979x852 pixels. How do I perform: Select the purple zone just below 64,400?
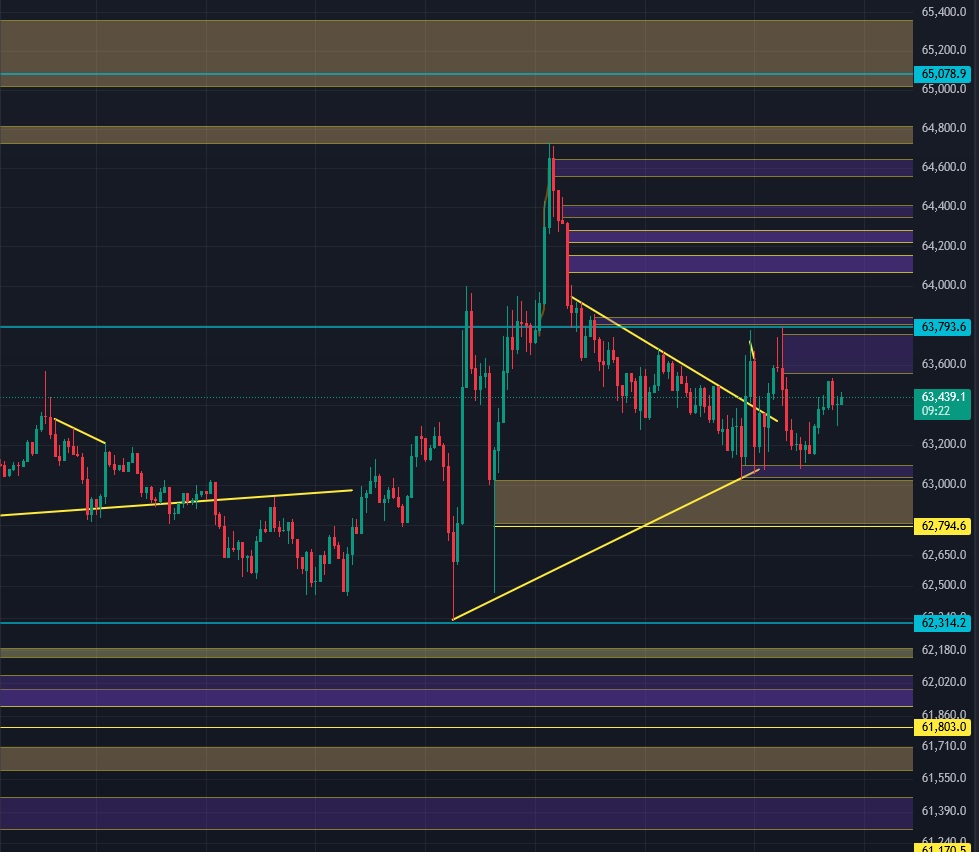[x=737, y=212]
